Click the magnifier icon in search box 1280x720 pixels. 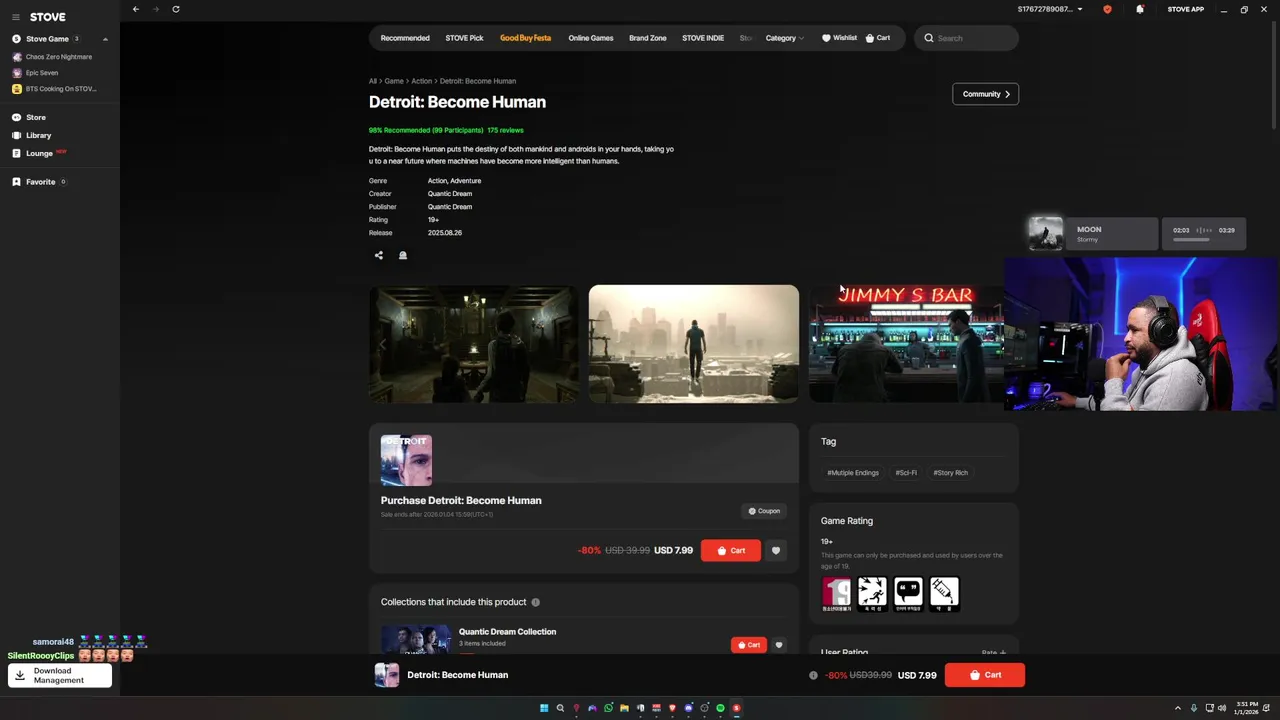click(x=929, y=38)
